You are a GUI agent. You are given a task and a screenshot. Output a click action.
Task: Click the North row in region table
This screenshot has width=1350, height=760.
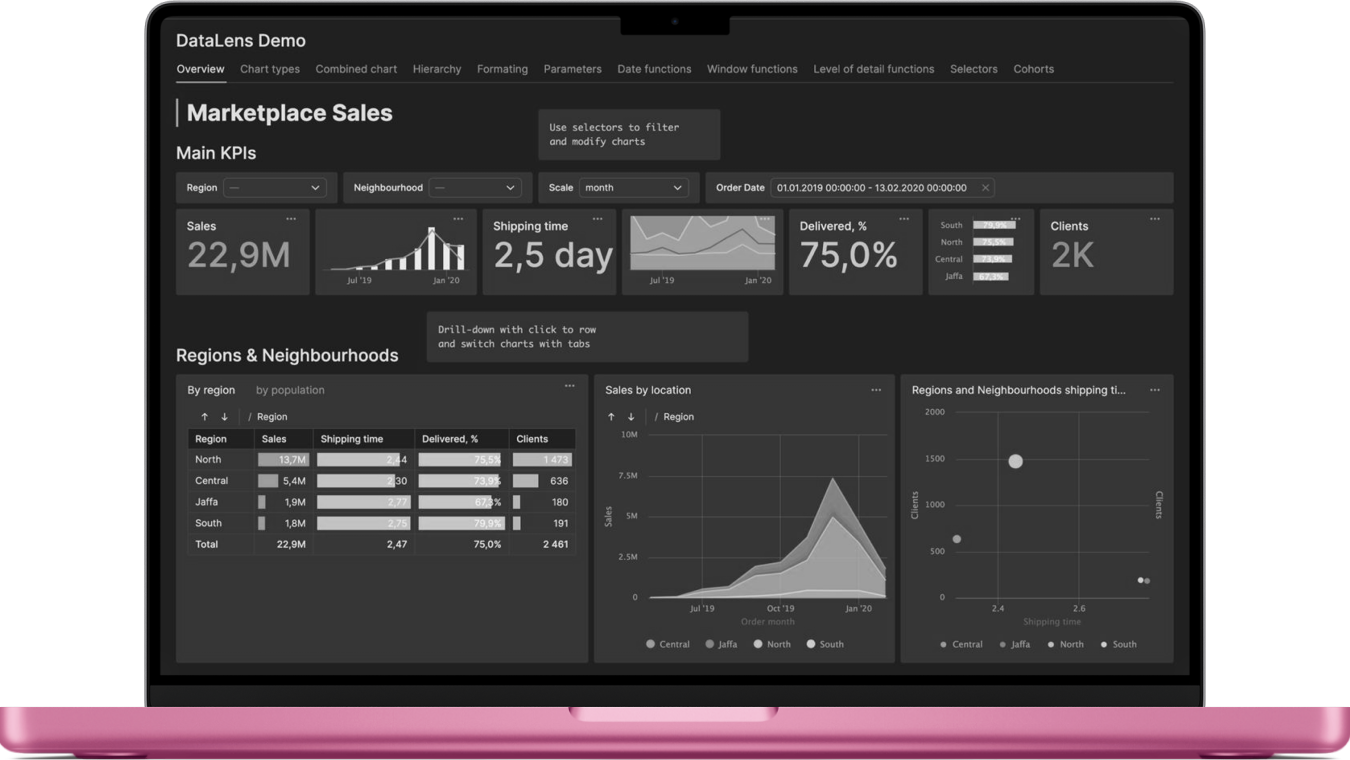pos(209,460)
